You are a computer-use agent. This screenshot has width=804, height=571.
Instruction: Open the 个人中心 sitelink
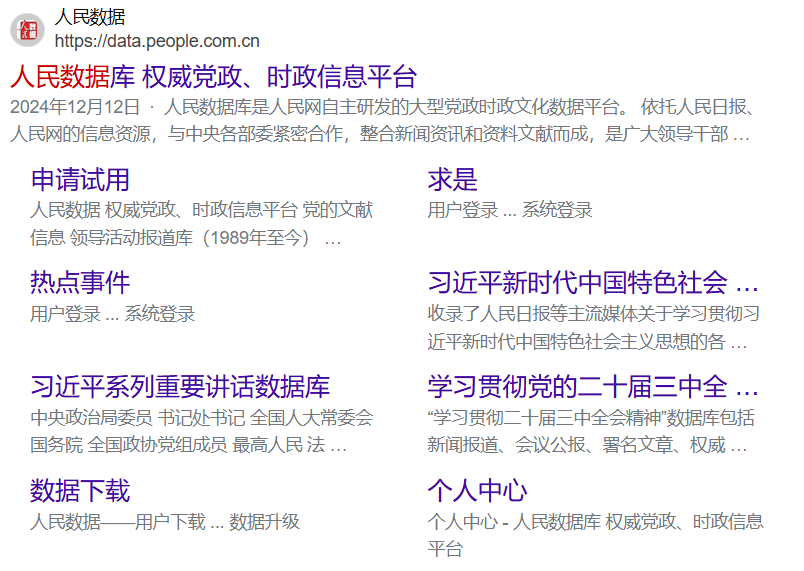pyautogui.click(x=477, y=491)
